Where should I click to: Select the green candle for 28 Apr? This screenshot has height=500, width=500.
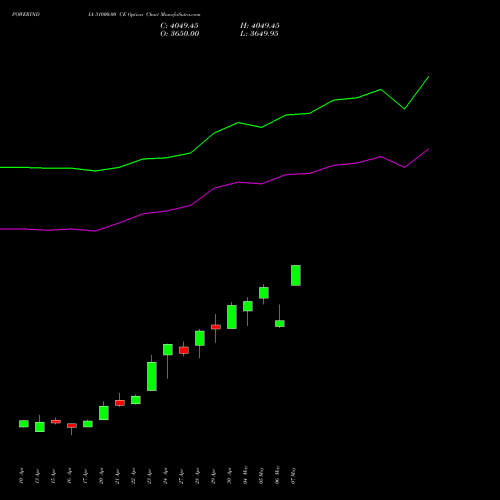point(200,338)
